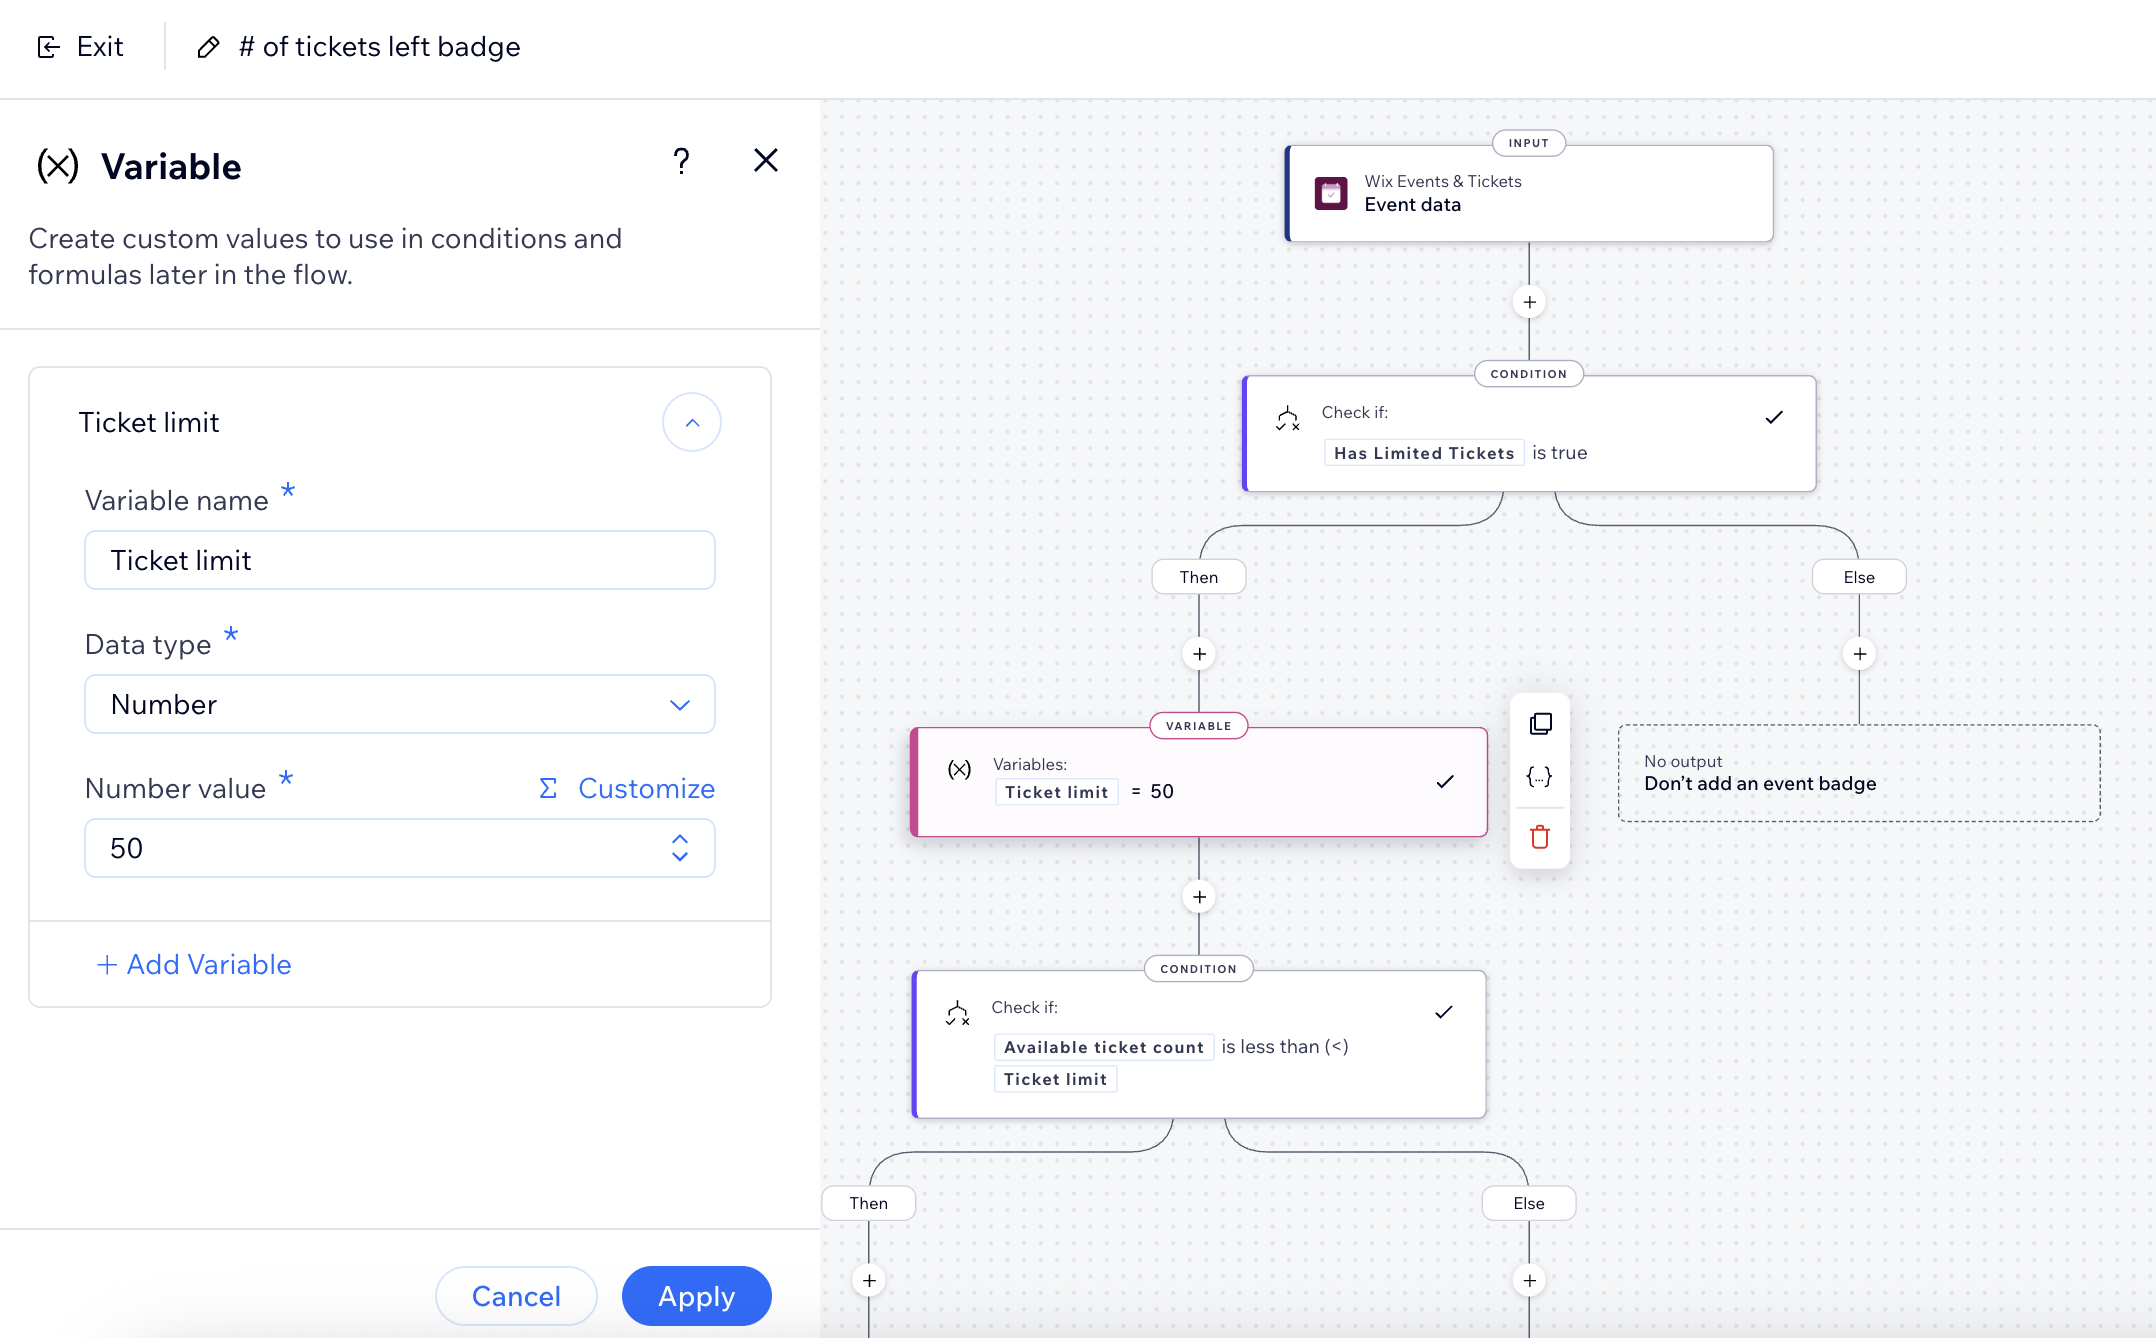Click the help question mark icon
This screenshot has width=2156, height=1338.
[681, 161]
